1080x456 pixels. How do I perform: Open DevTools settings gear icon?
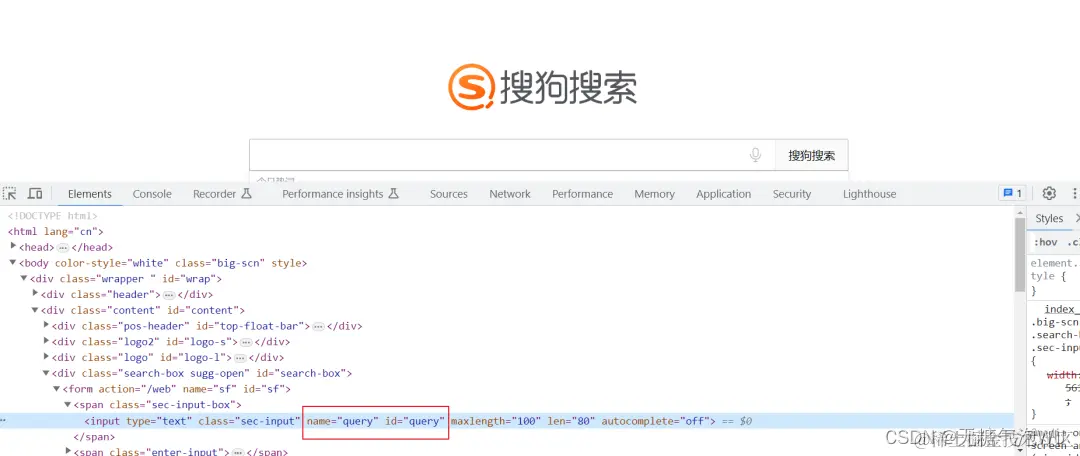pos(1049,194)
